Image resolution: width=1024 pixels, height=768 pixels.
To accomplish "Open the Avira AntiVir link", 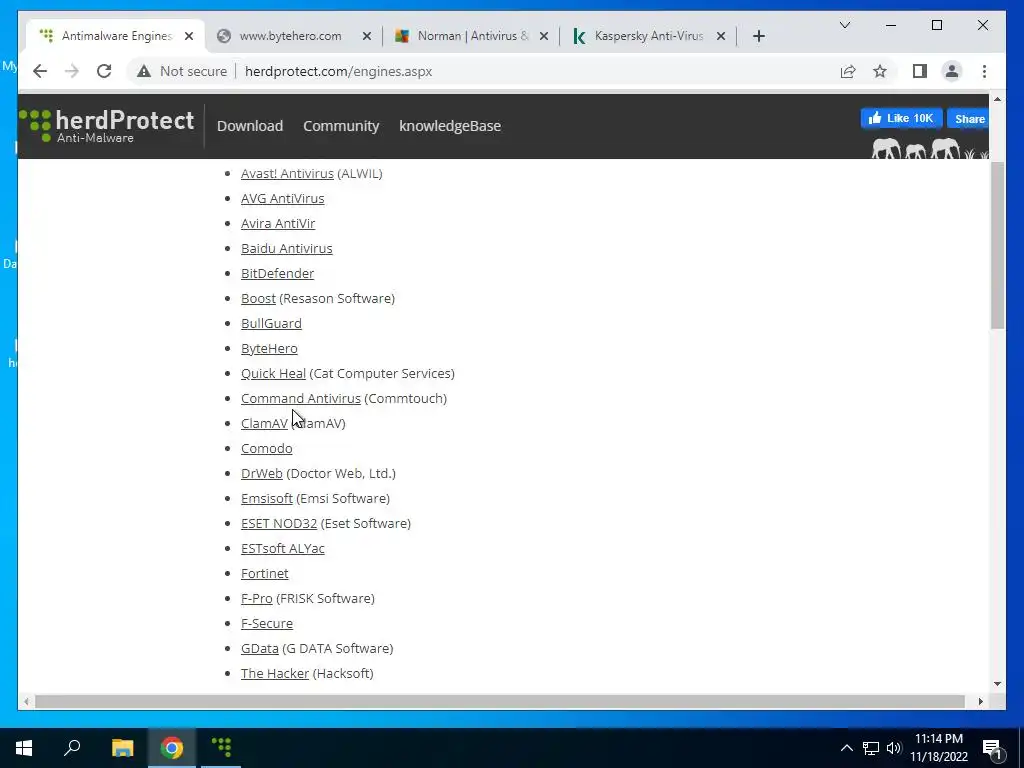I will pyautogui.click(x=278, y=223).
